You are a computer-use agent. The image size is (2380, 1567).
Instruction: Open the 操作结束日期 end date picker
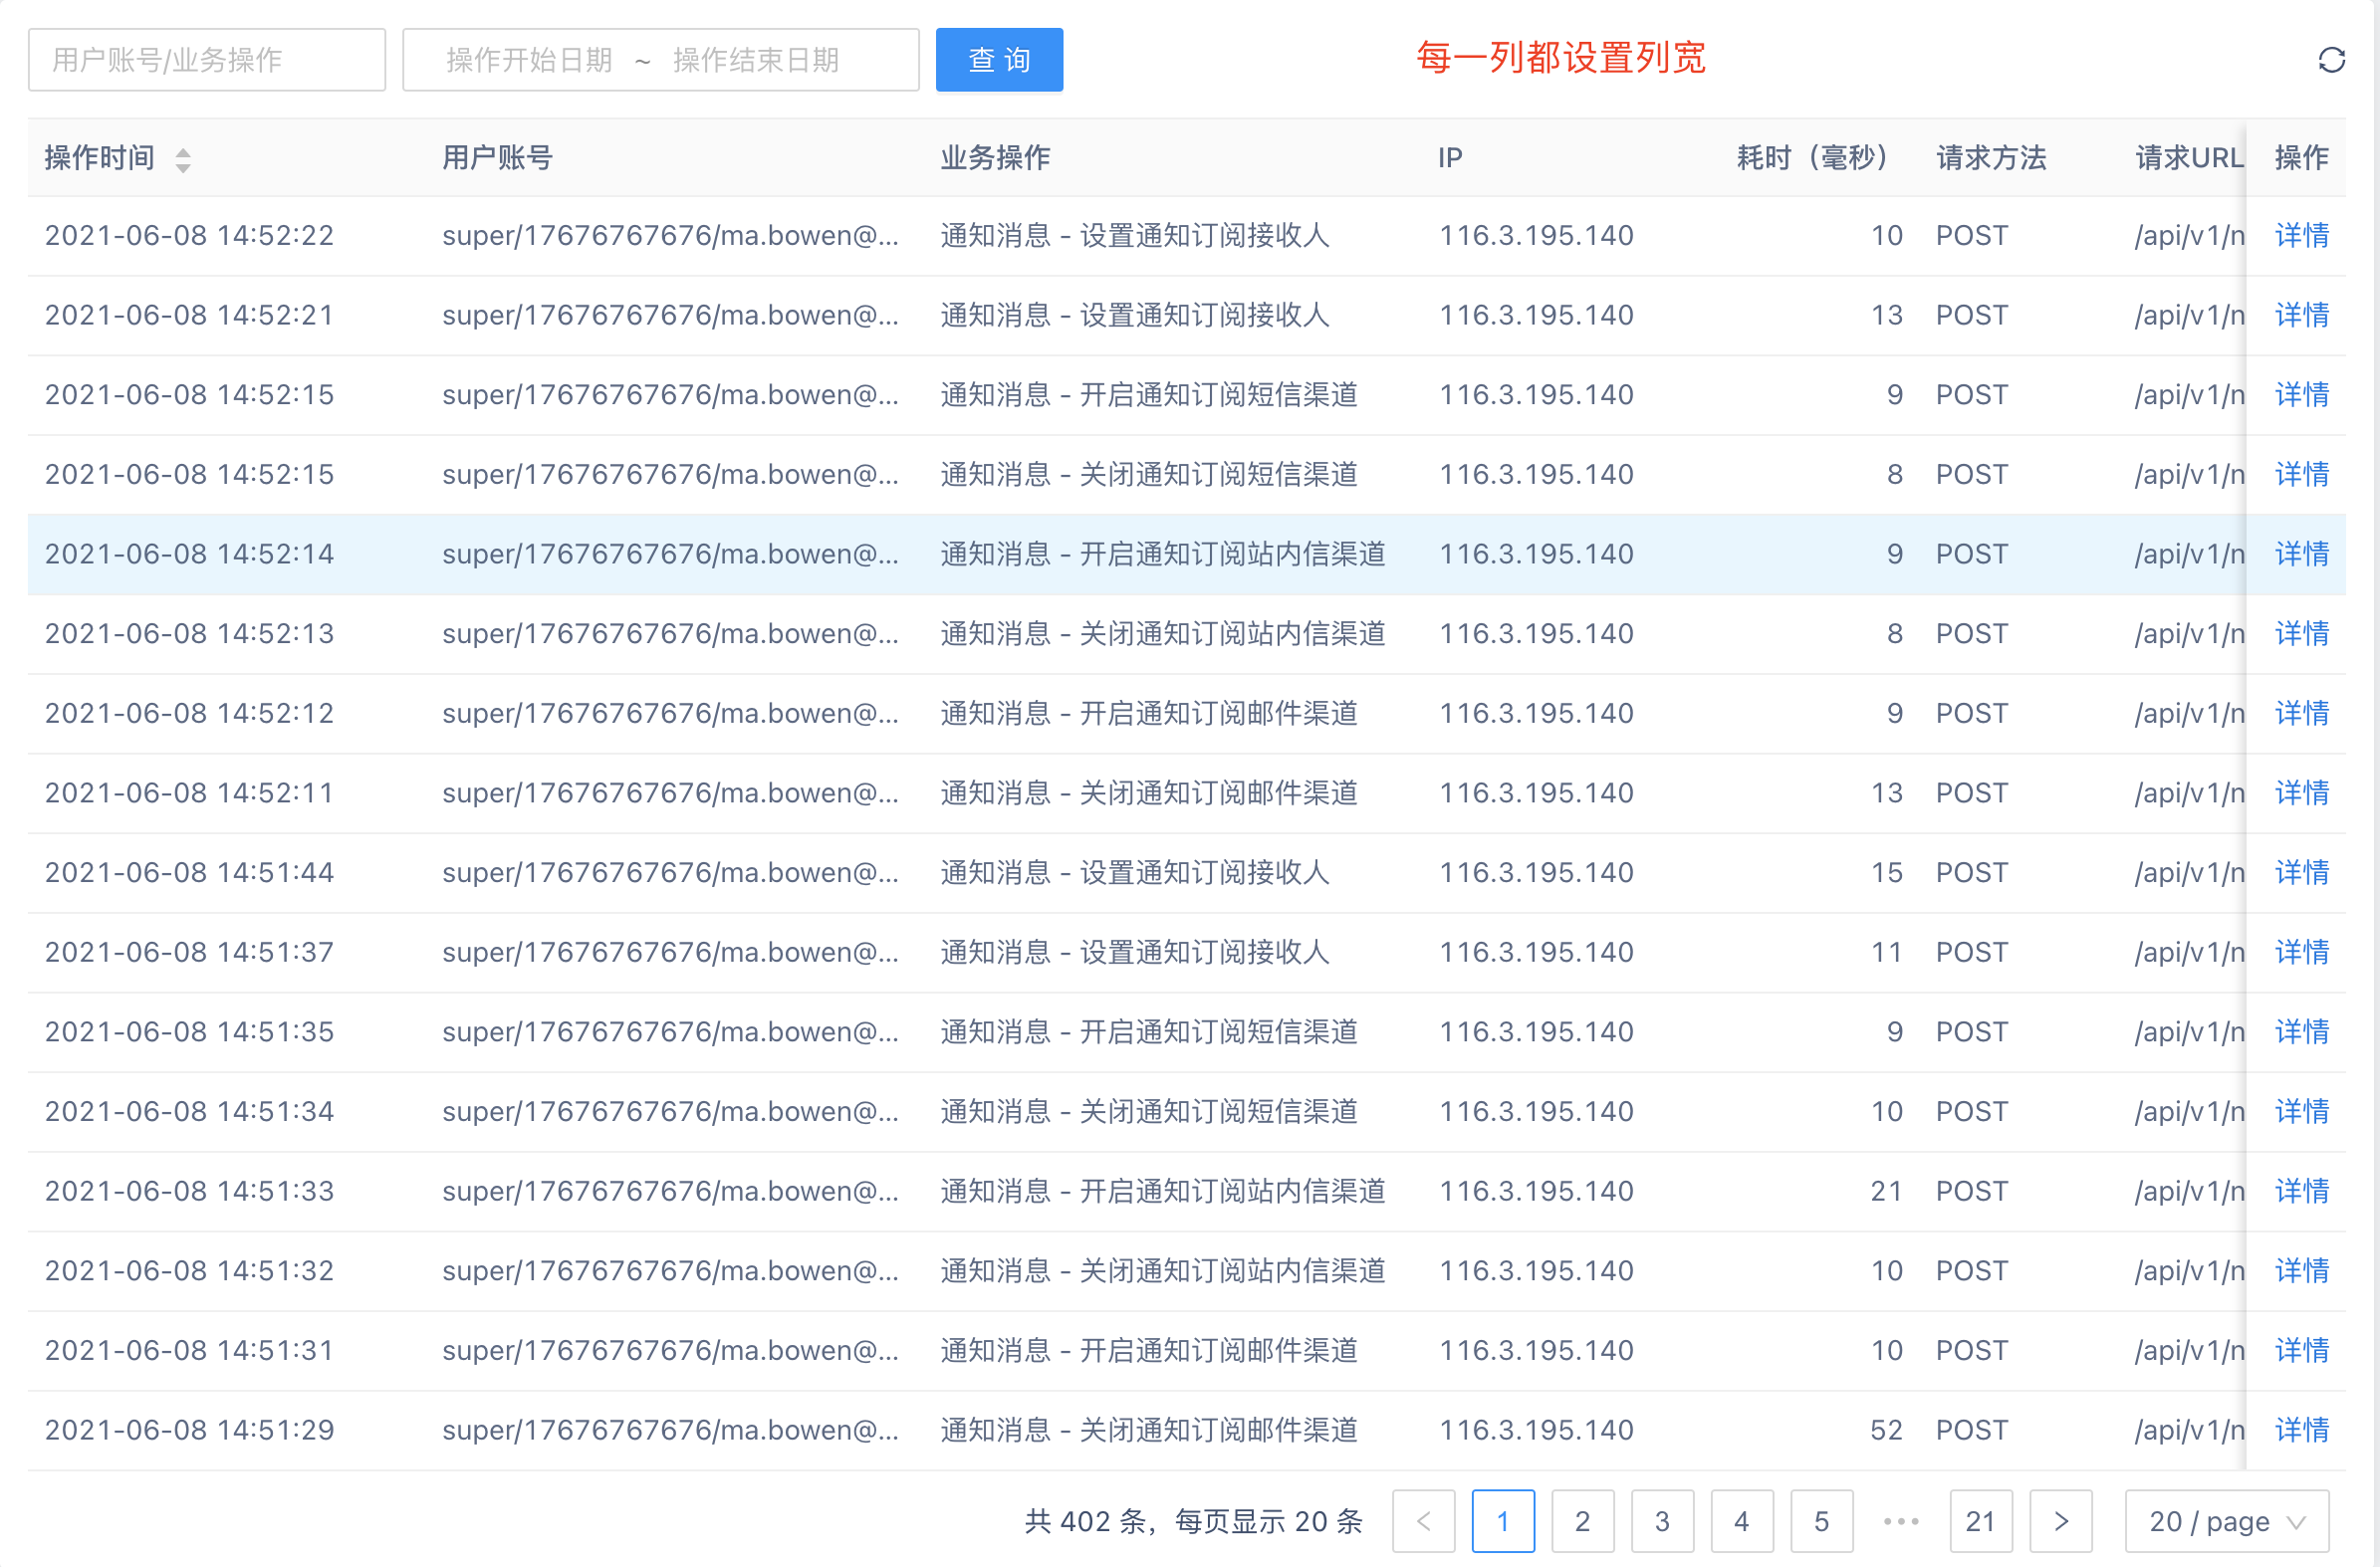coord(756,60)
